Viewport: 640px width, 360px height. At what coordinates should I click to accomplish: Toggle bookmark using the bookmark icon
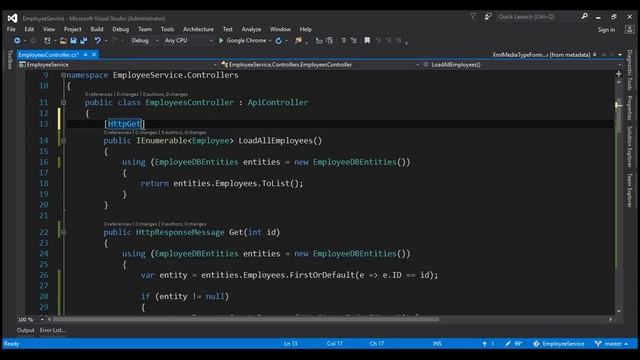pos(367,40)
